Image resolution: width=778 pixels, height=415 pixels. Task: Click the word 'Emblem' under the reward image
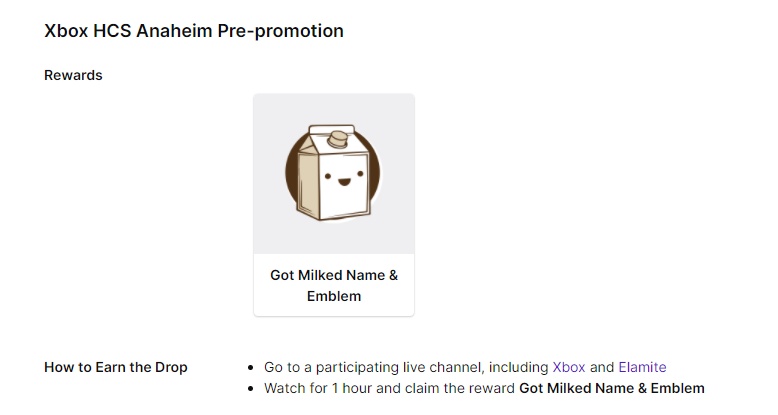(334, 296)
